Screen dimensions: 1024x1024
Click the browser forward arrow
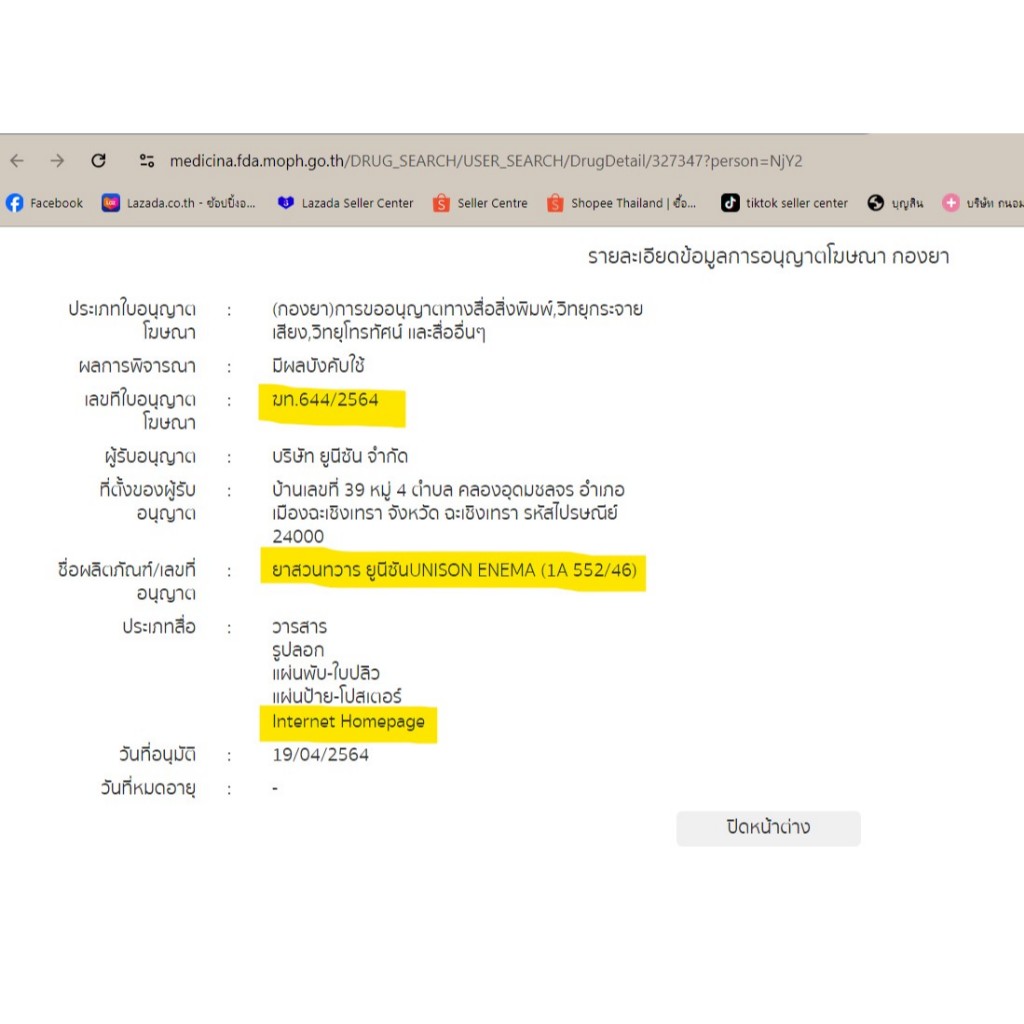click(57, 161)
